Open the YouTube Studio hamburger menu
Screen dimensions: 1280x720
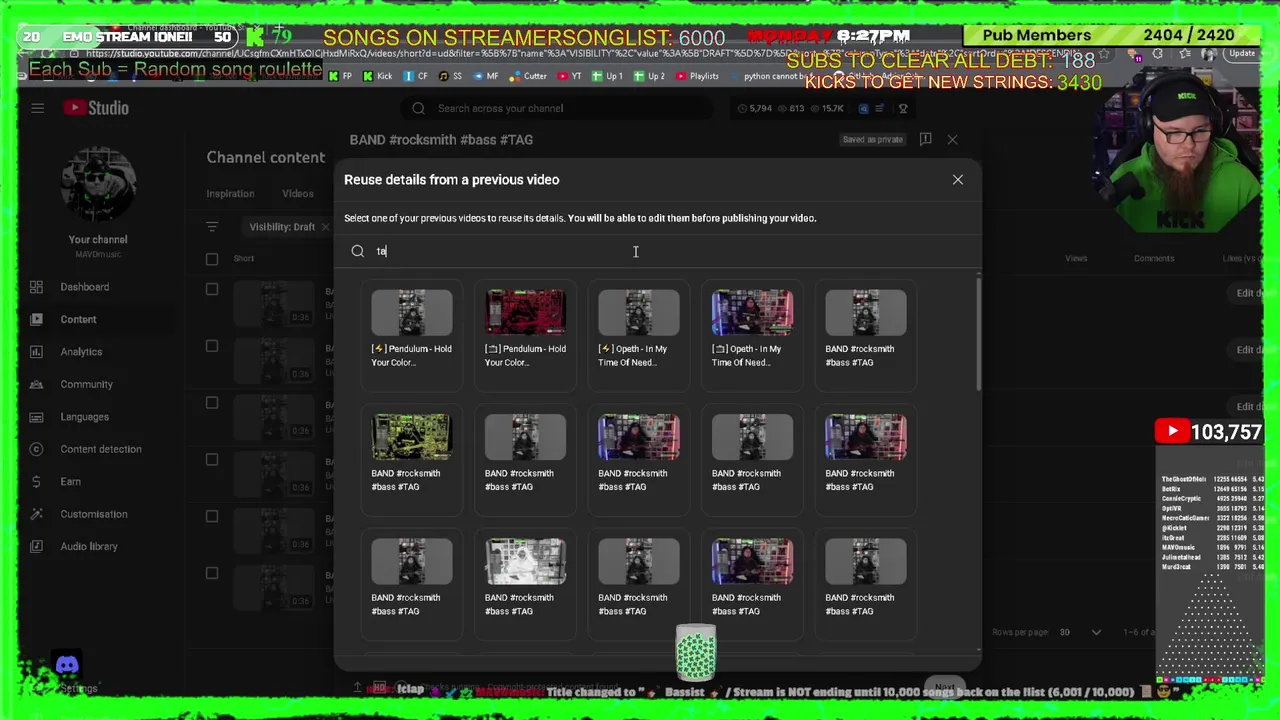[38, 108]
